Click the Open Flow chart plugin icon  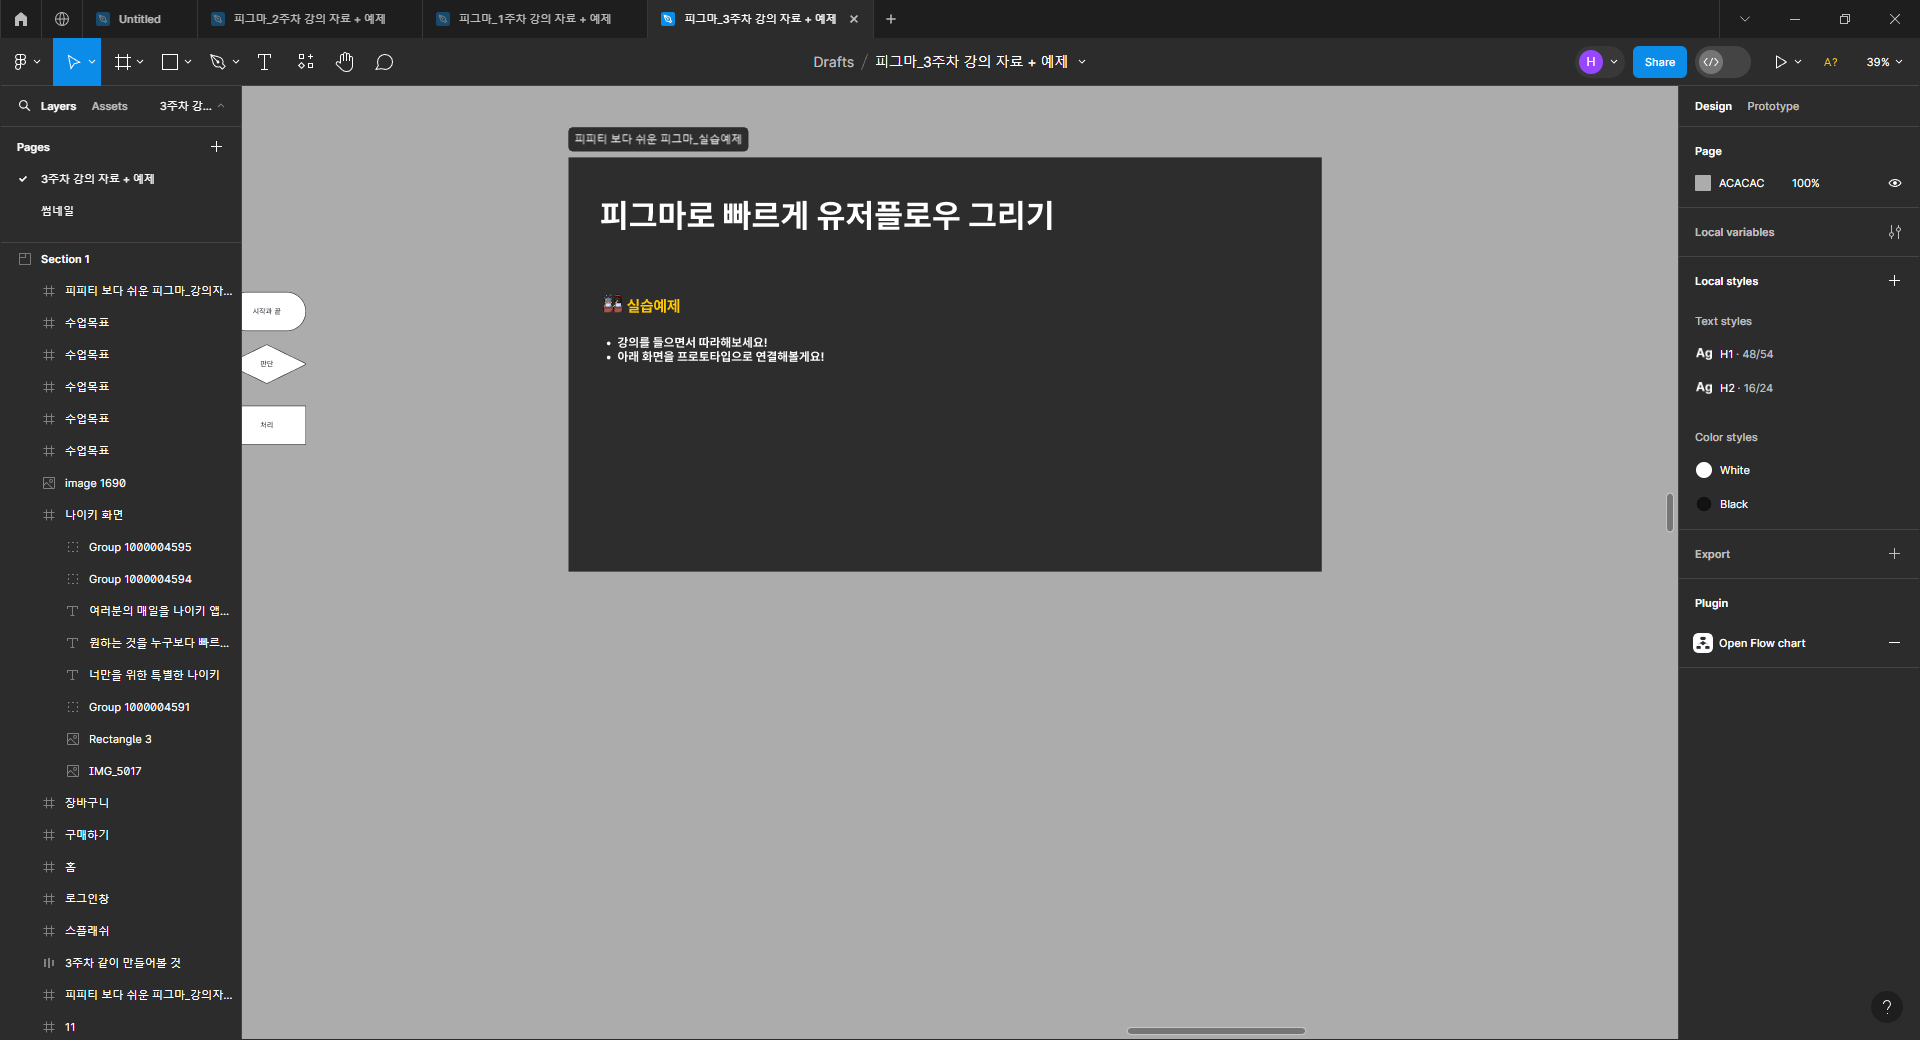click(x=1703, y=643)
